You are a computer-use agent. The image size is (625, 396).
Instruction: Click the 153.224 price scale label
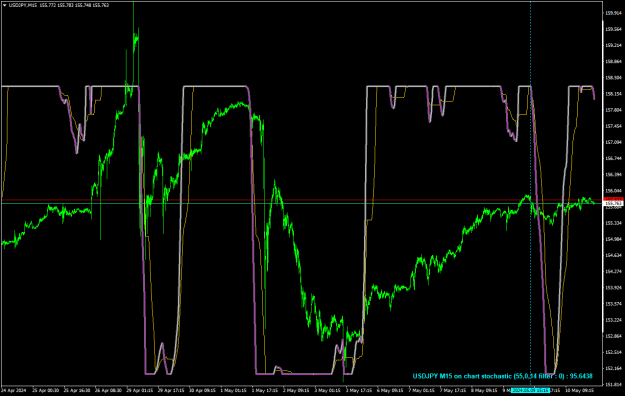tap(614, 320)
